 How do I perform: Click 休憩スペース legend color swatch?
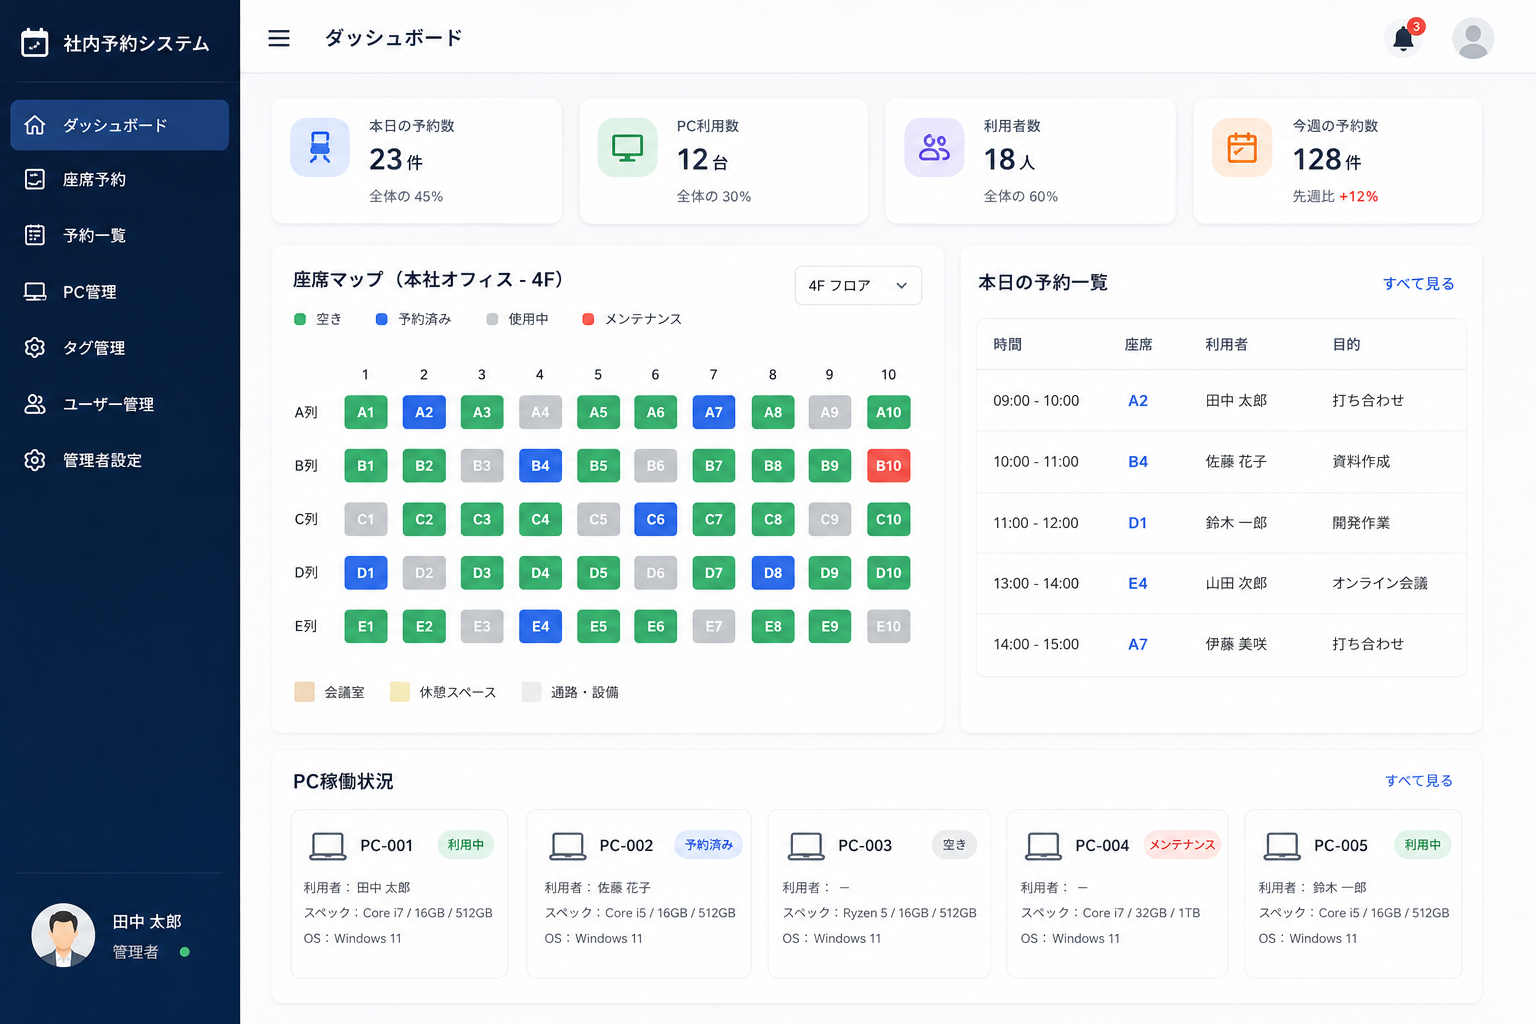pyautogui.click(x=399, y=692)
